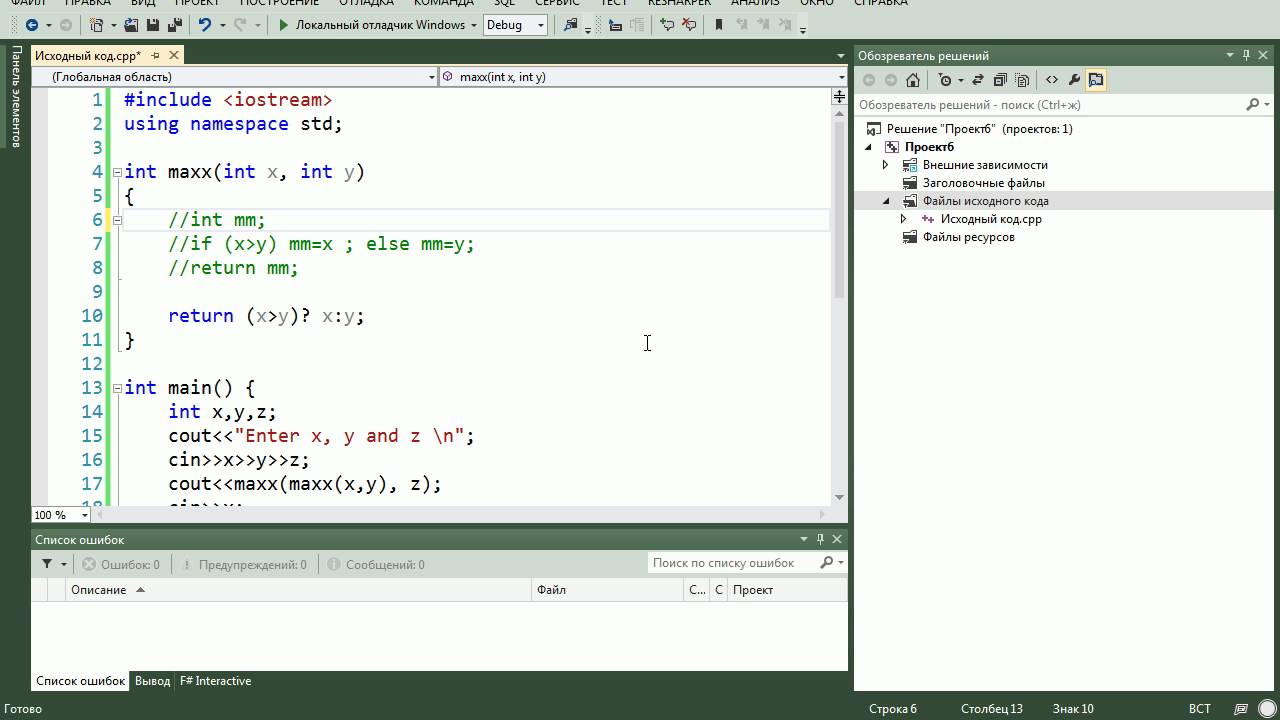Viewport: 1280px width, 720px height.
Task: Toggle the Предупреждений: 0 warnings filter
Action: 244,564
